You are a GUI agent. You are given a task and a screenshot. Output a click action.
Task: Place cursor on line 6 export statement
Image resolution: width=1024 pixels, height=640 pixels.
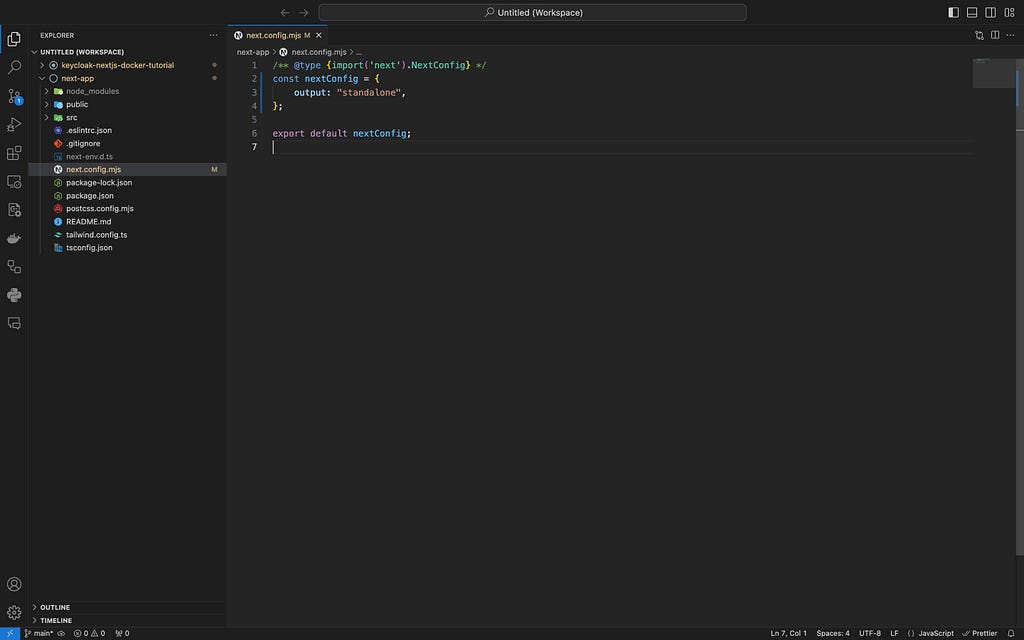pyautogui.click(x=342, y=133)
